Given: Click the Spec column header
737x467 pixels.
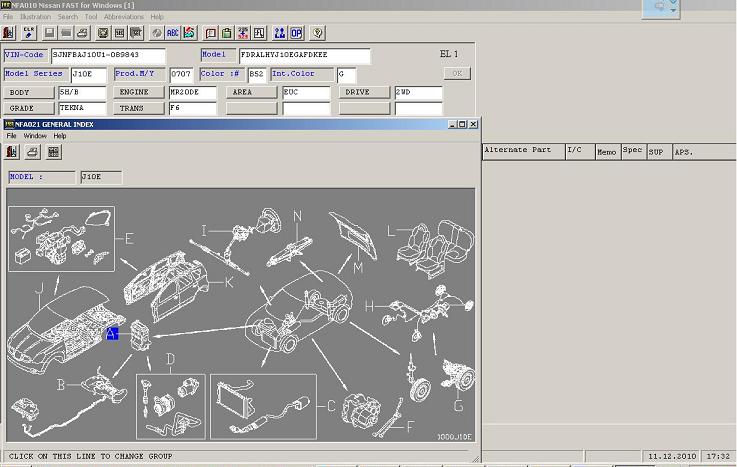Looking at the screenshot, I should pos(633,152).
